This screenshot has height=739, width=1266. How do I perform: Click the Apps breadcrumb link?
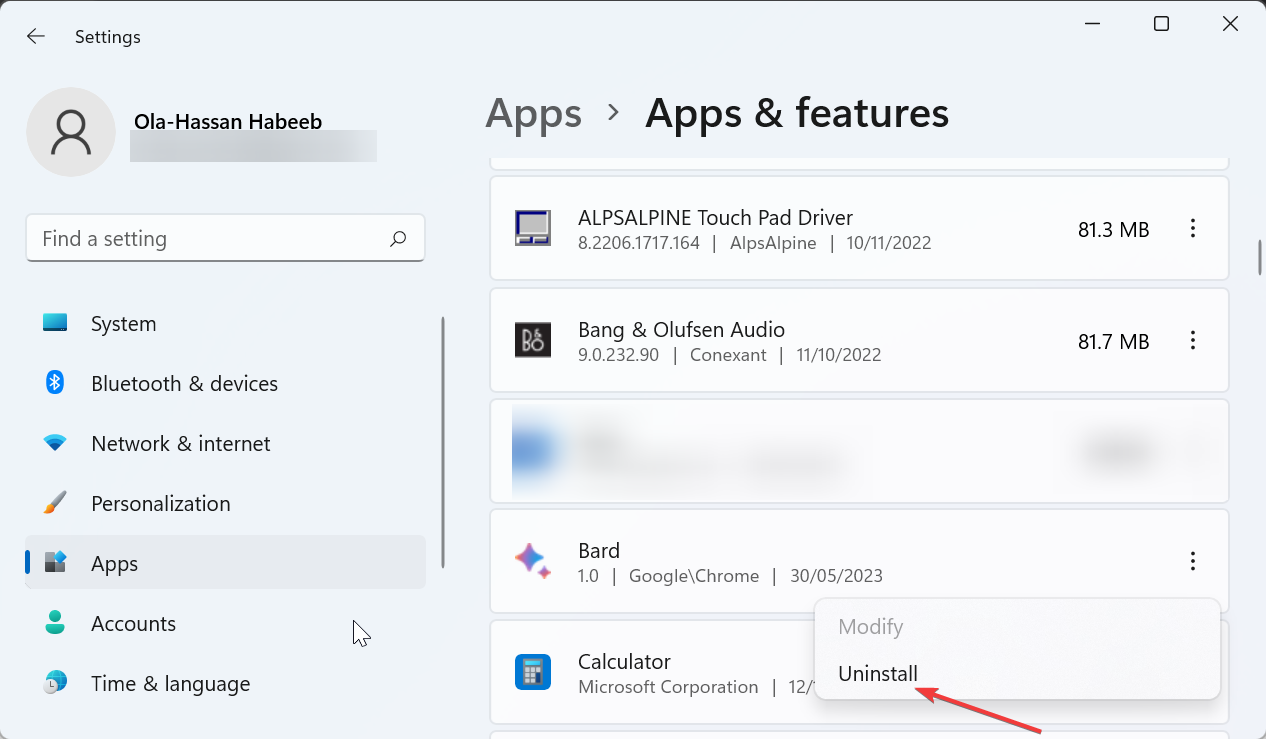point(534,114)
